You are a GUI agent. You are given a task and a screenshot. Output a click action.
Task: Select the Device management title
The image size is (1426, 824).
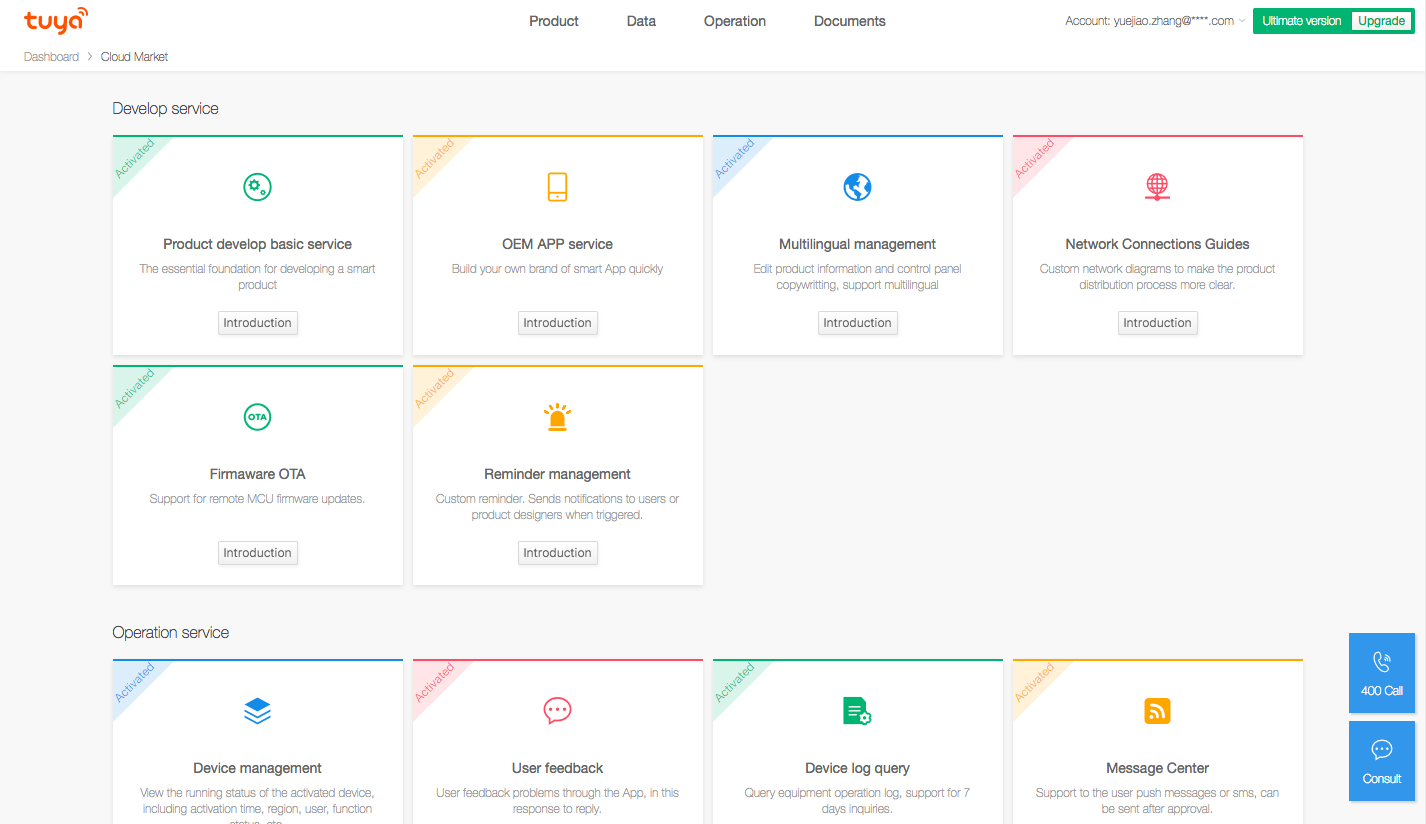[x=258, y=768]
